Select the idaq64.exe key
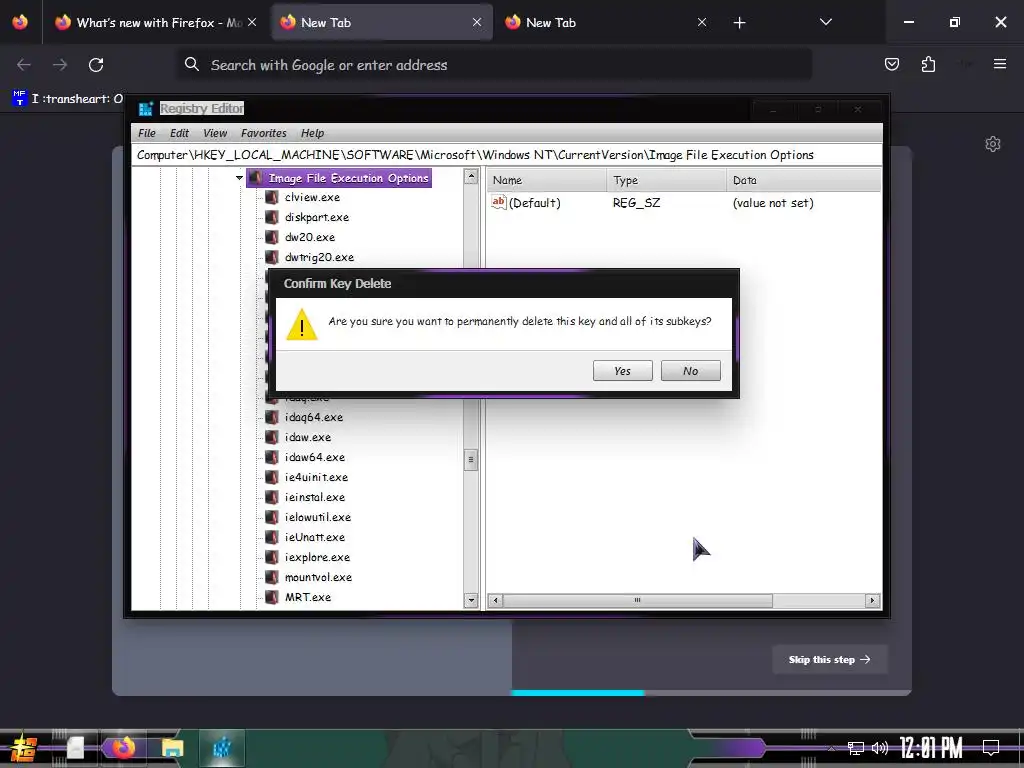This screenshot has width=1024, height=768. (x=313, y=417)
